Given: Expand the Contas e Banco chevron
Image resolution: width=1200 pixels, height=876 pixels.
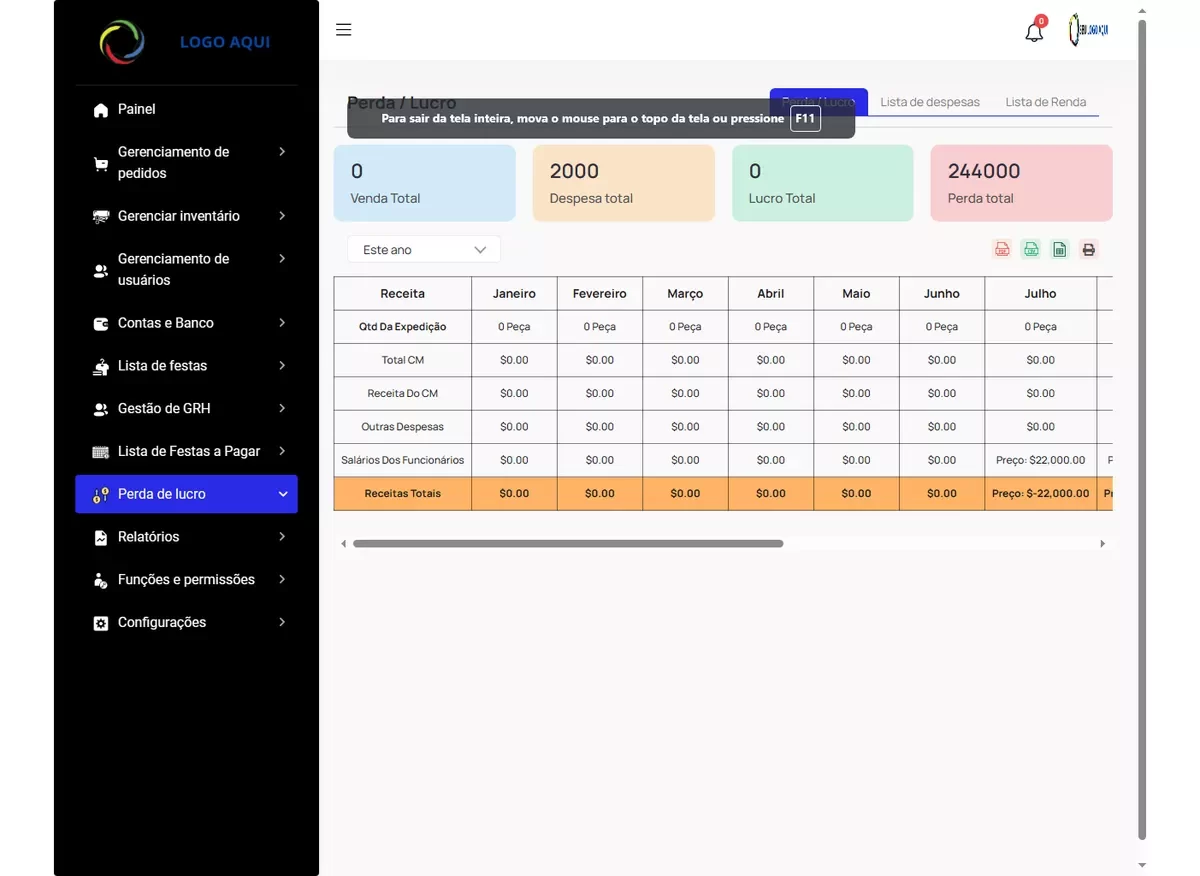Looking at the screenshot, I should point(282,323).
